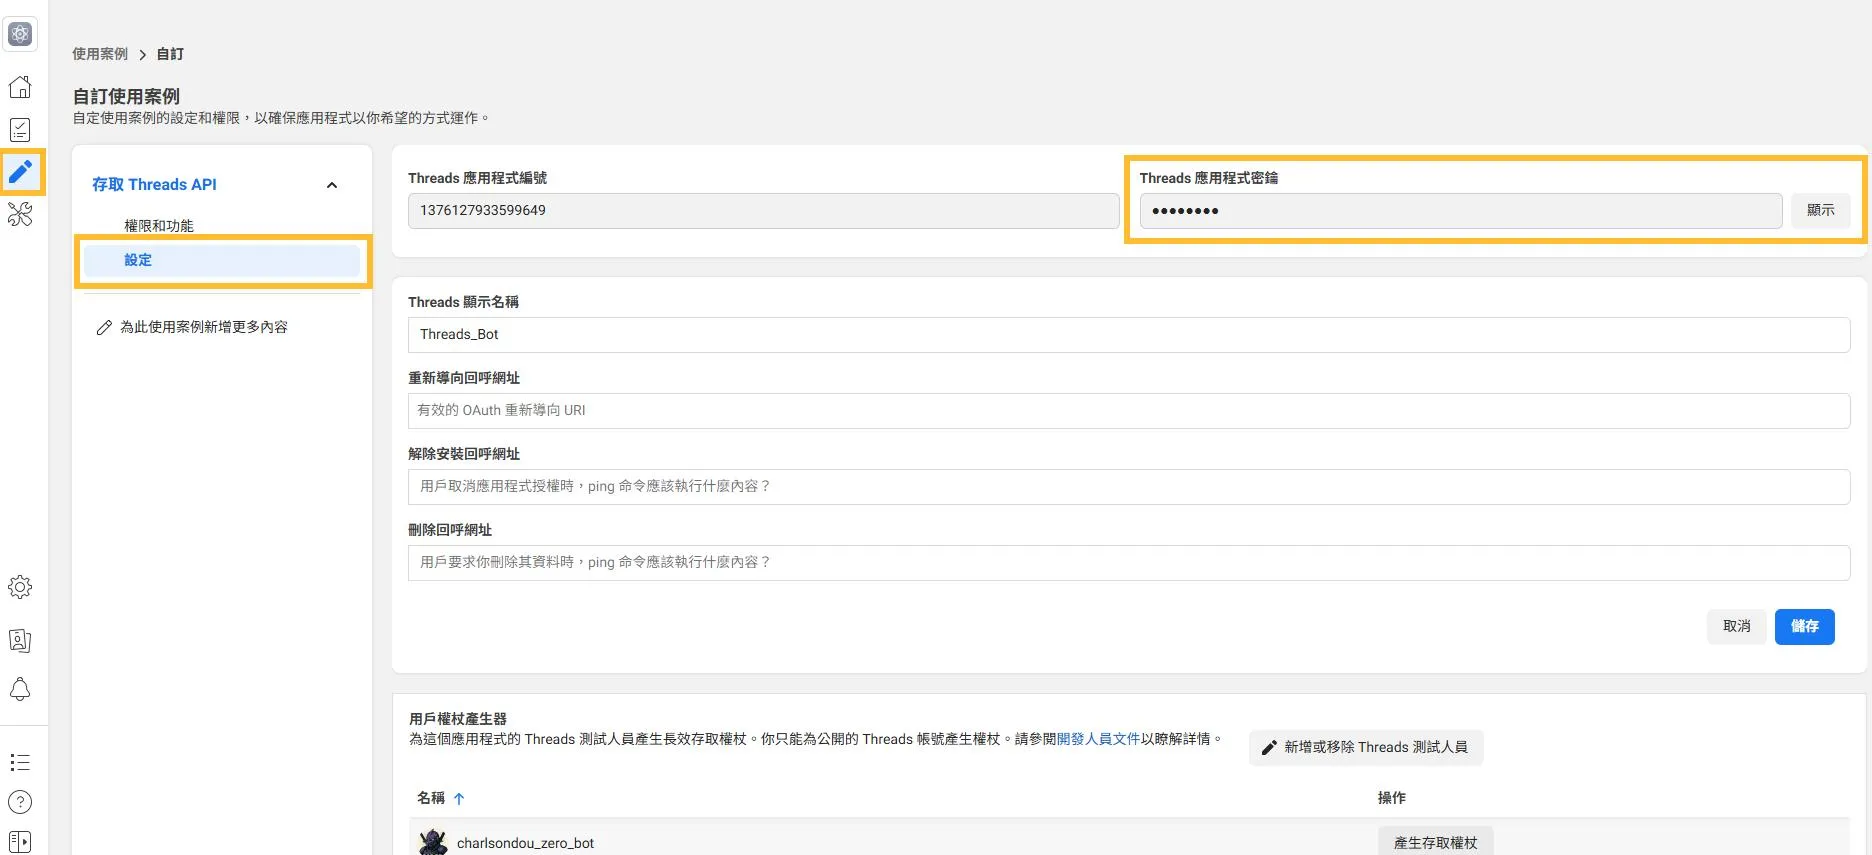This screenshot has height=855, width=1872.
Task: Open the wrench tools sidebar icon
Action: click(20, 214)
